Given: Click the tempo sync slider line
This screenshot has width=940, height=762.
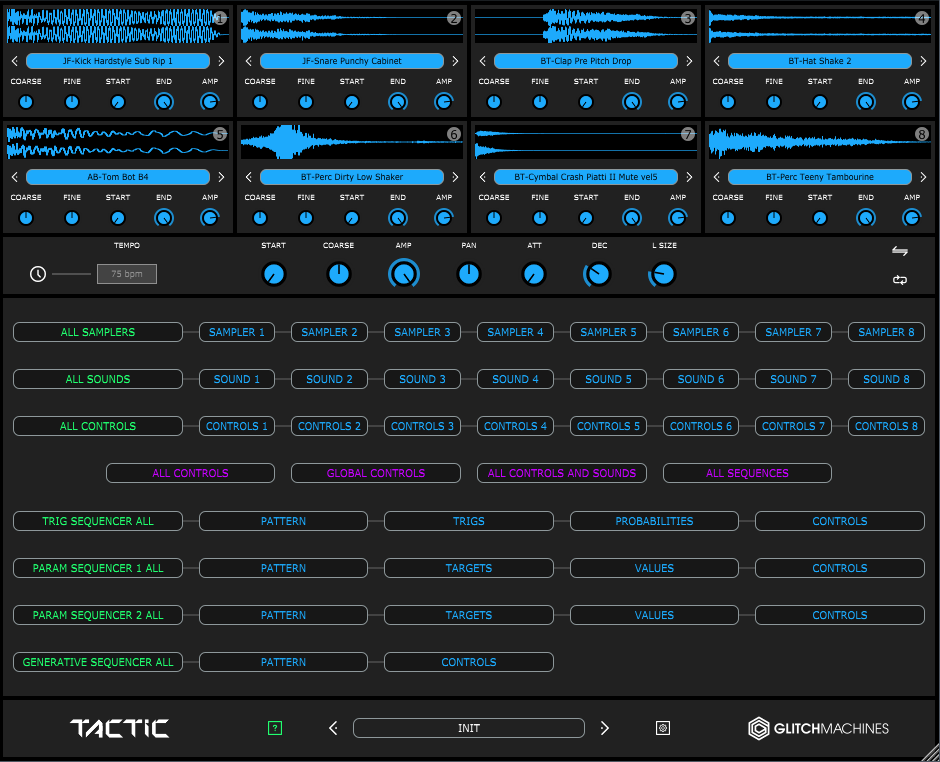Looking at the screenshot, I should point(71,274).
